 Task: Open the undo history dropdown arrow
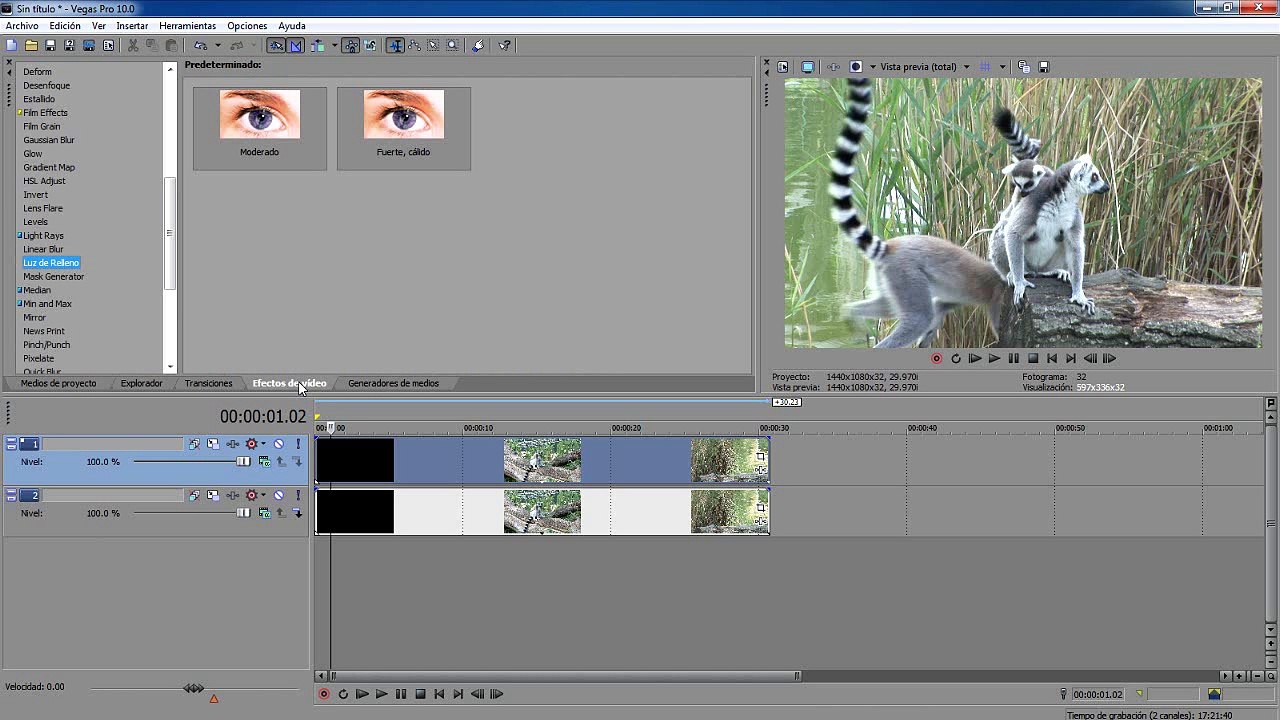pyautogui.click(x=218, y=45)
